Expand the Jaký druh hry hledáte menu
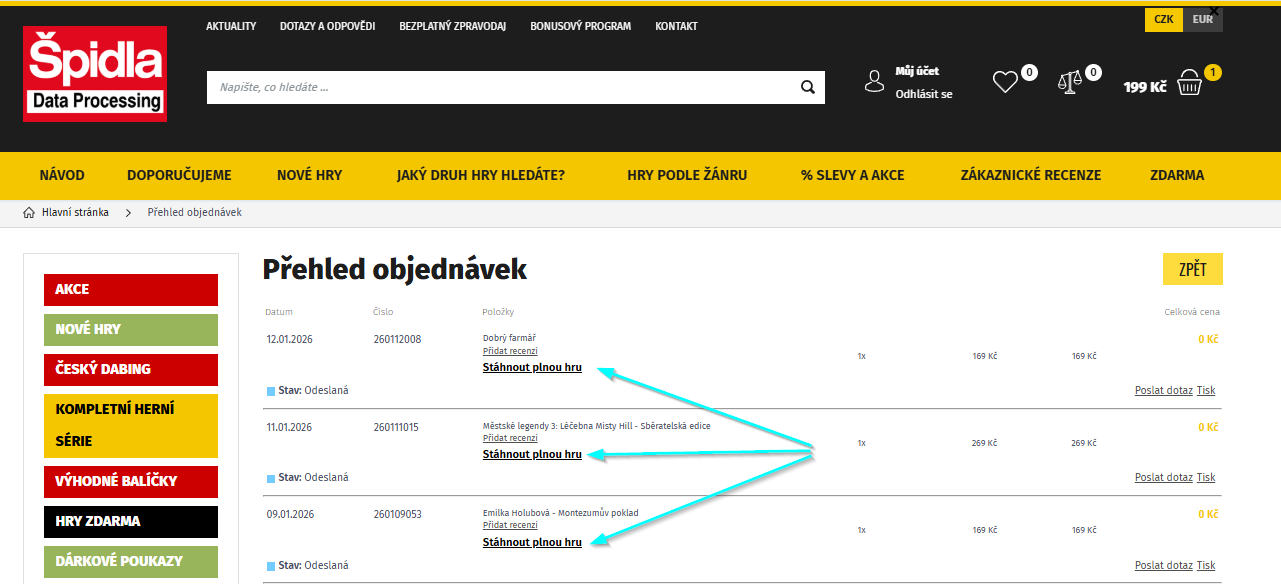This screenshot has width=1281, height=584. (x=481, y=175)
